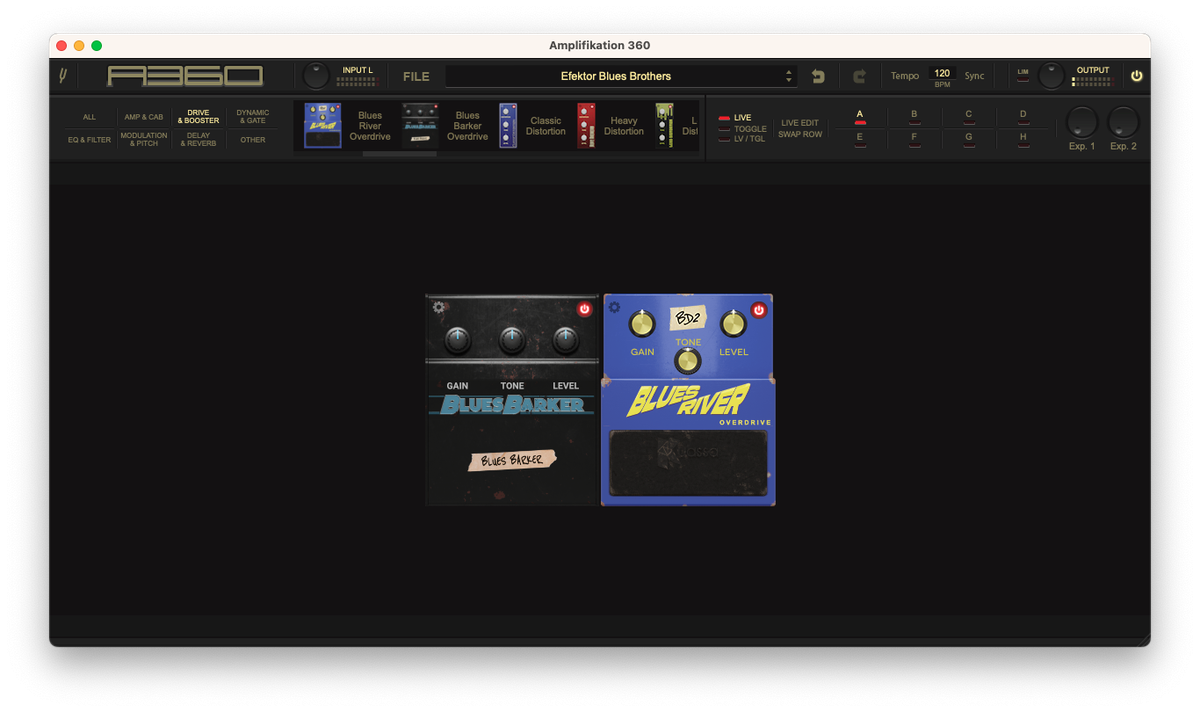Image resolution: width=1200 pixels, height=712 pixels.
Task: Click the Tempo BPM value field
Action: 942,73
